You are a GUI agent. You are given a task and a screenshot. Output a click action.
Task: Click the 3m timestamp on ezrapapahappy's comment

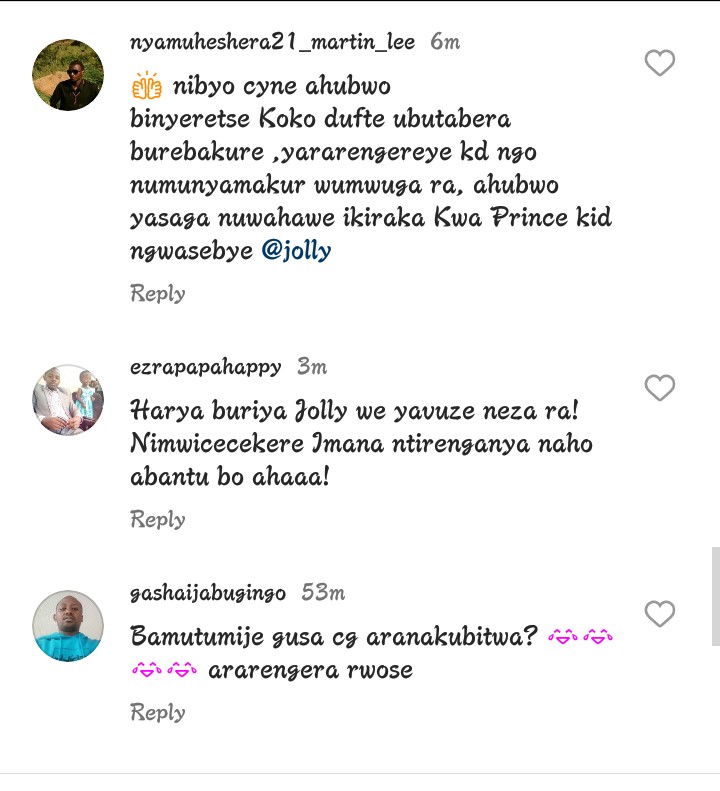[312, 367]
